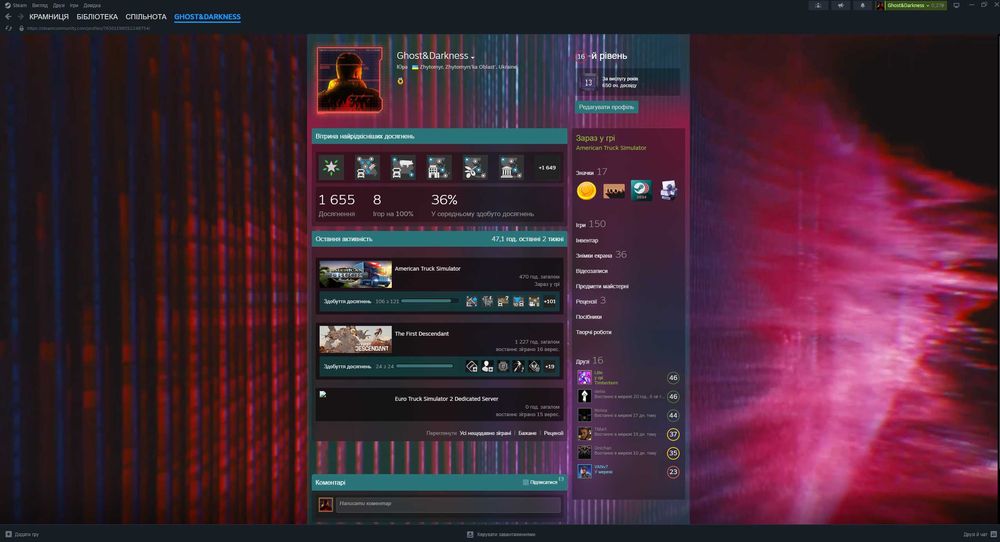Open the museum building achievement icon
This screenshot has width=1000, height=542.
click(511, 167)
